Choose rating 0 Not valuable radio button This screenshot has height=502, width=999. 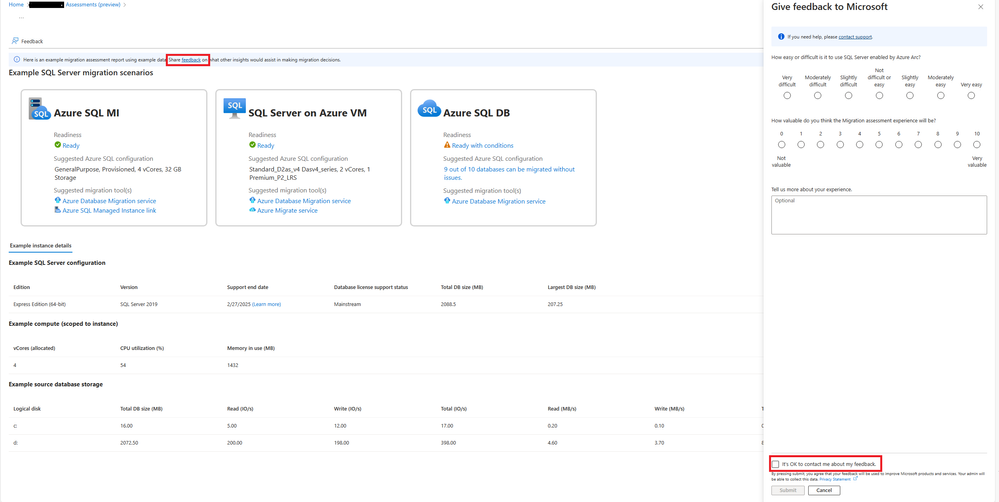pos(781,145)
